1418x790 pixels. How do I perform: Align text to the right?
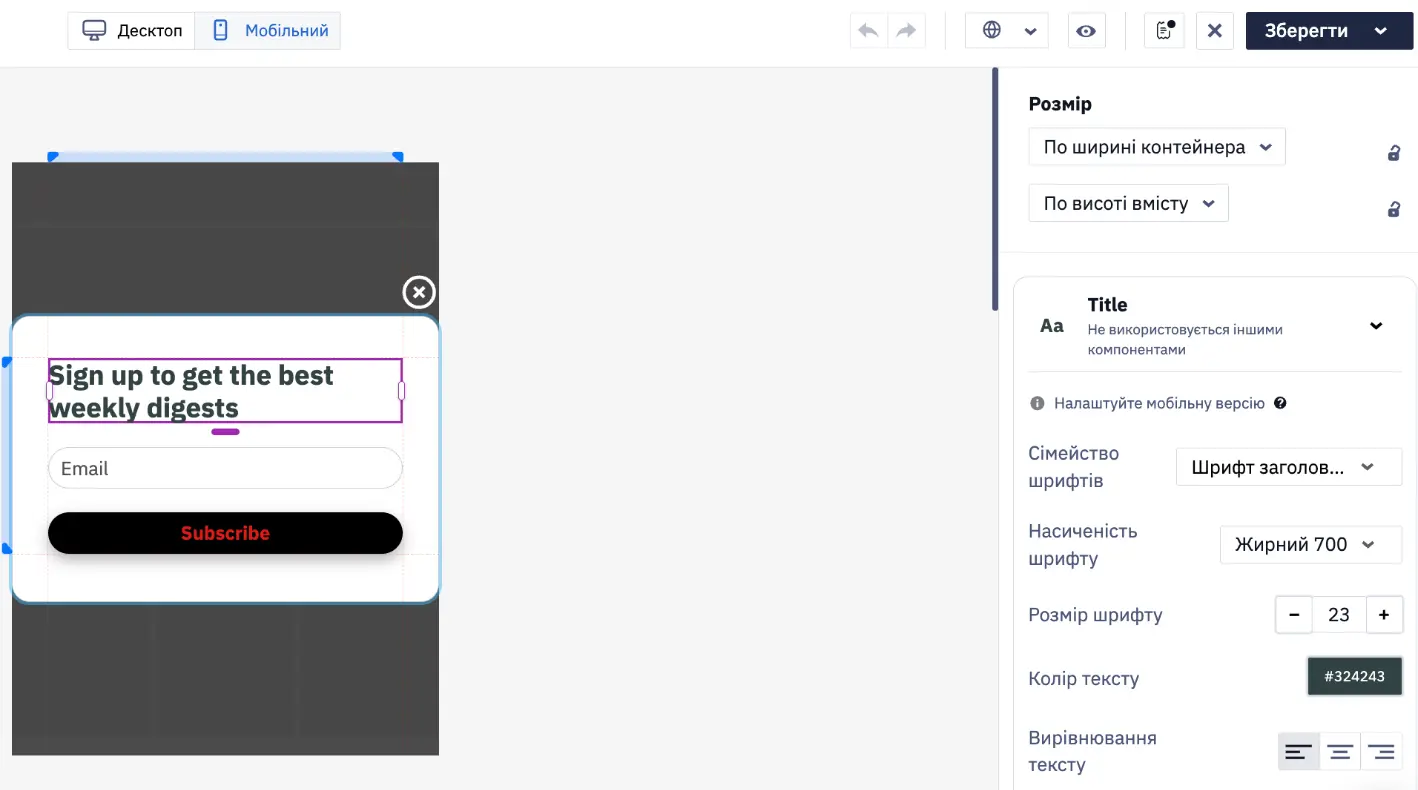pyautogui.click(x=1382, y=752)
